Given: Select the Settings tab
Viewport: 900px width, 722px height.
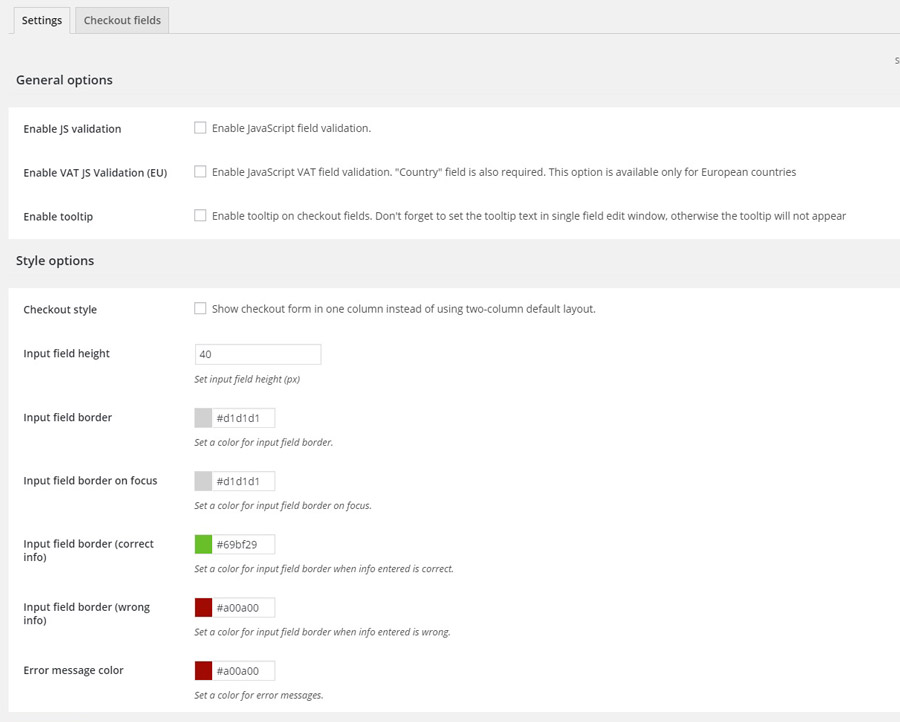Looking at the screenshot, I should (x=42, y=20).
